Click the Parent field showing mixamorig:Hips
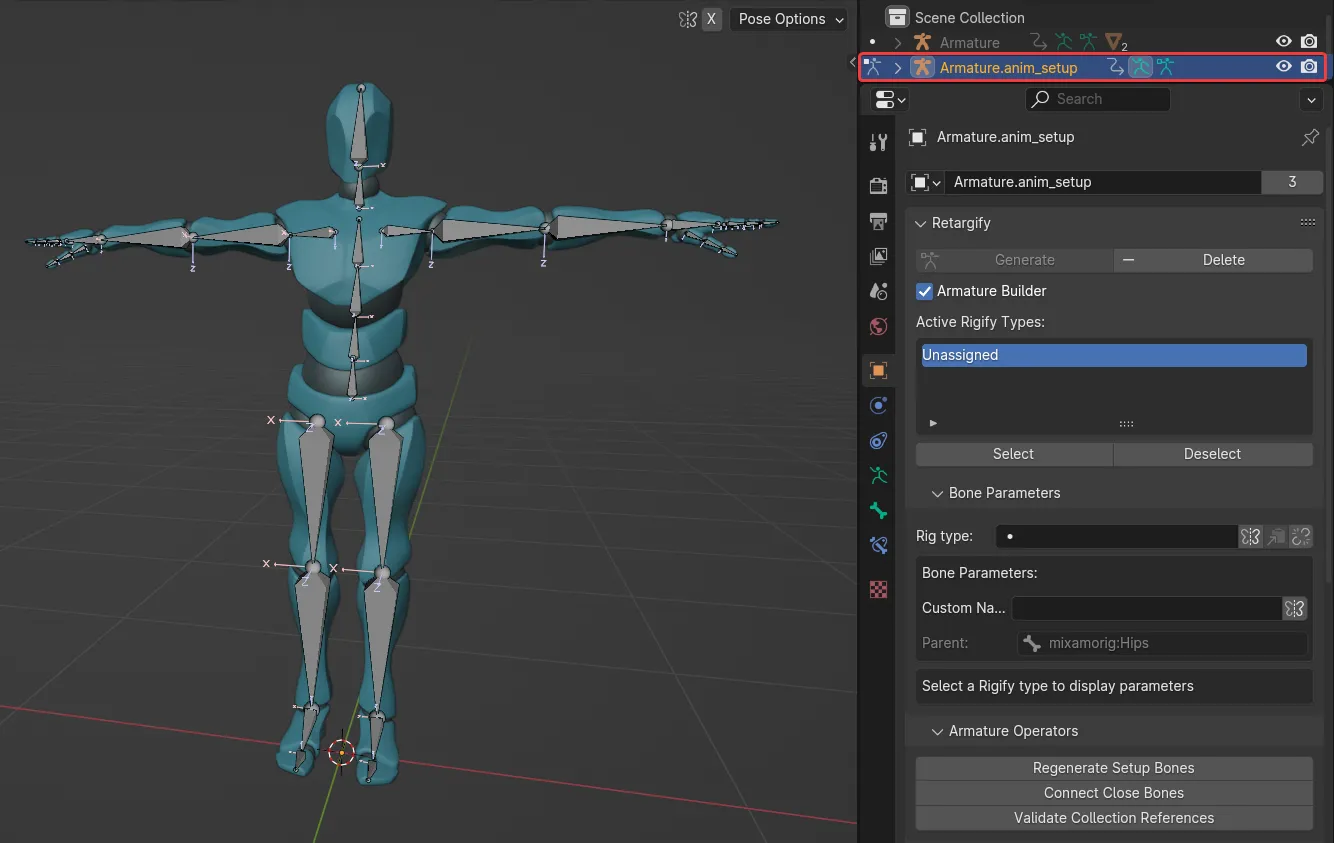This screenshot has width=1334, height=843. pyautogui.click(x=1162, y=643)
